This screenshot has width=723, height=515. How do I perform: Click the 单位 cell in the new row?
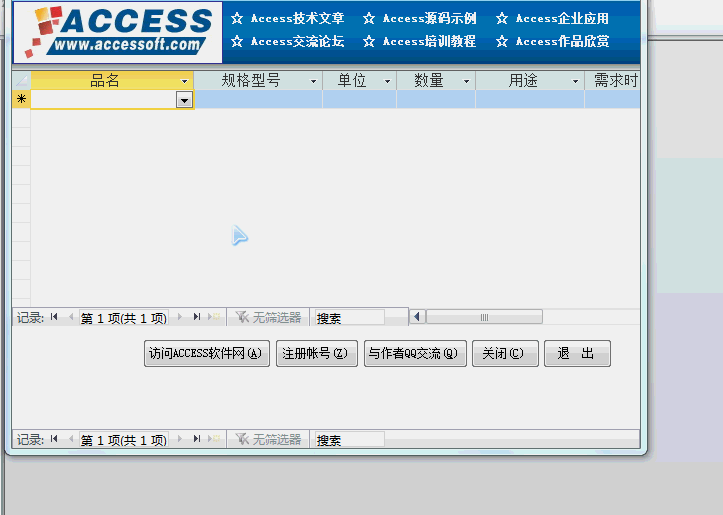click(x=360, y=99)
